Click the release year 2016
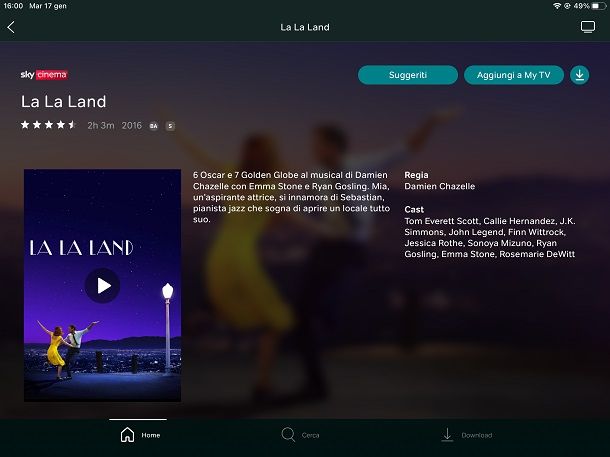This screenshot has height=457, width=610. pos(131,125)
